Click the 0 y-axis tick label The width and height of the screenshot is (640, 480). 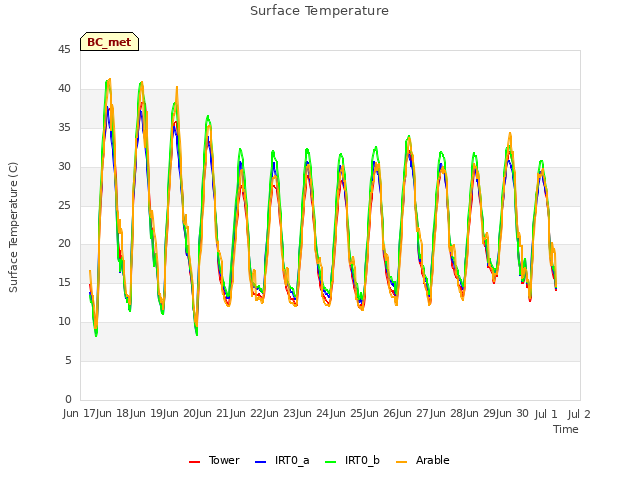(x=68, y=399)
